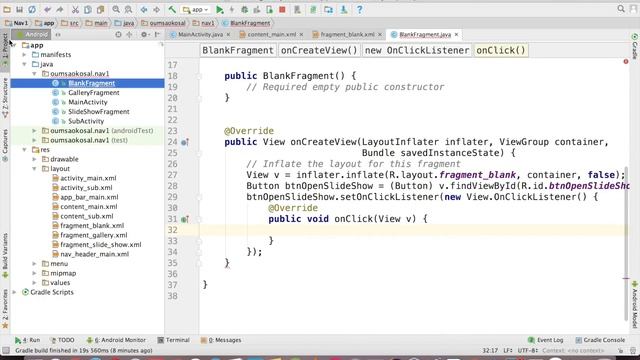Click the Copy icon in toolbar
This screenshot has width=640, height=360.
coord(88,9)
